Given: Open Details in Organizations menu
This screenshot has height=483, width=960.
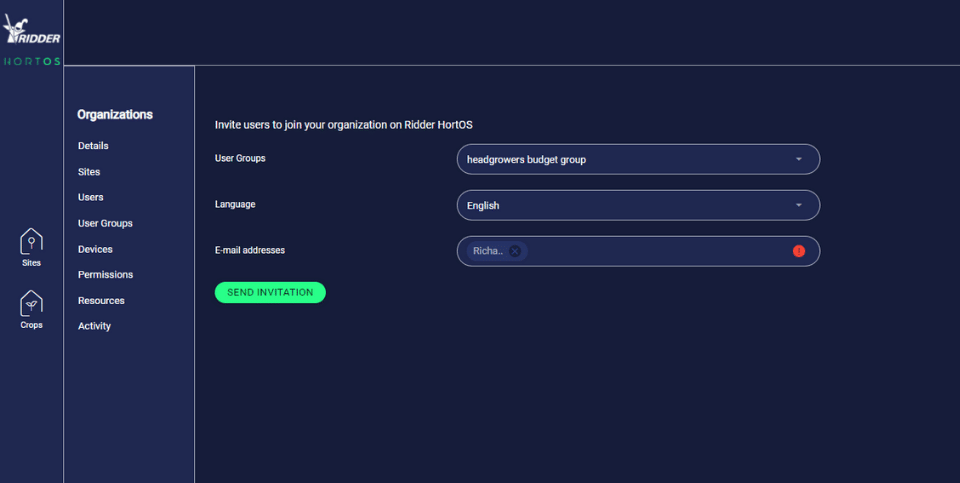Looking at the screenshot, I should (93, 146).
